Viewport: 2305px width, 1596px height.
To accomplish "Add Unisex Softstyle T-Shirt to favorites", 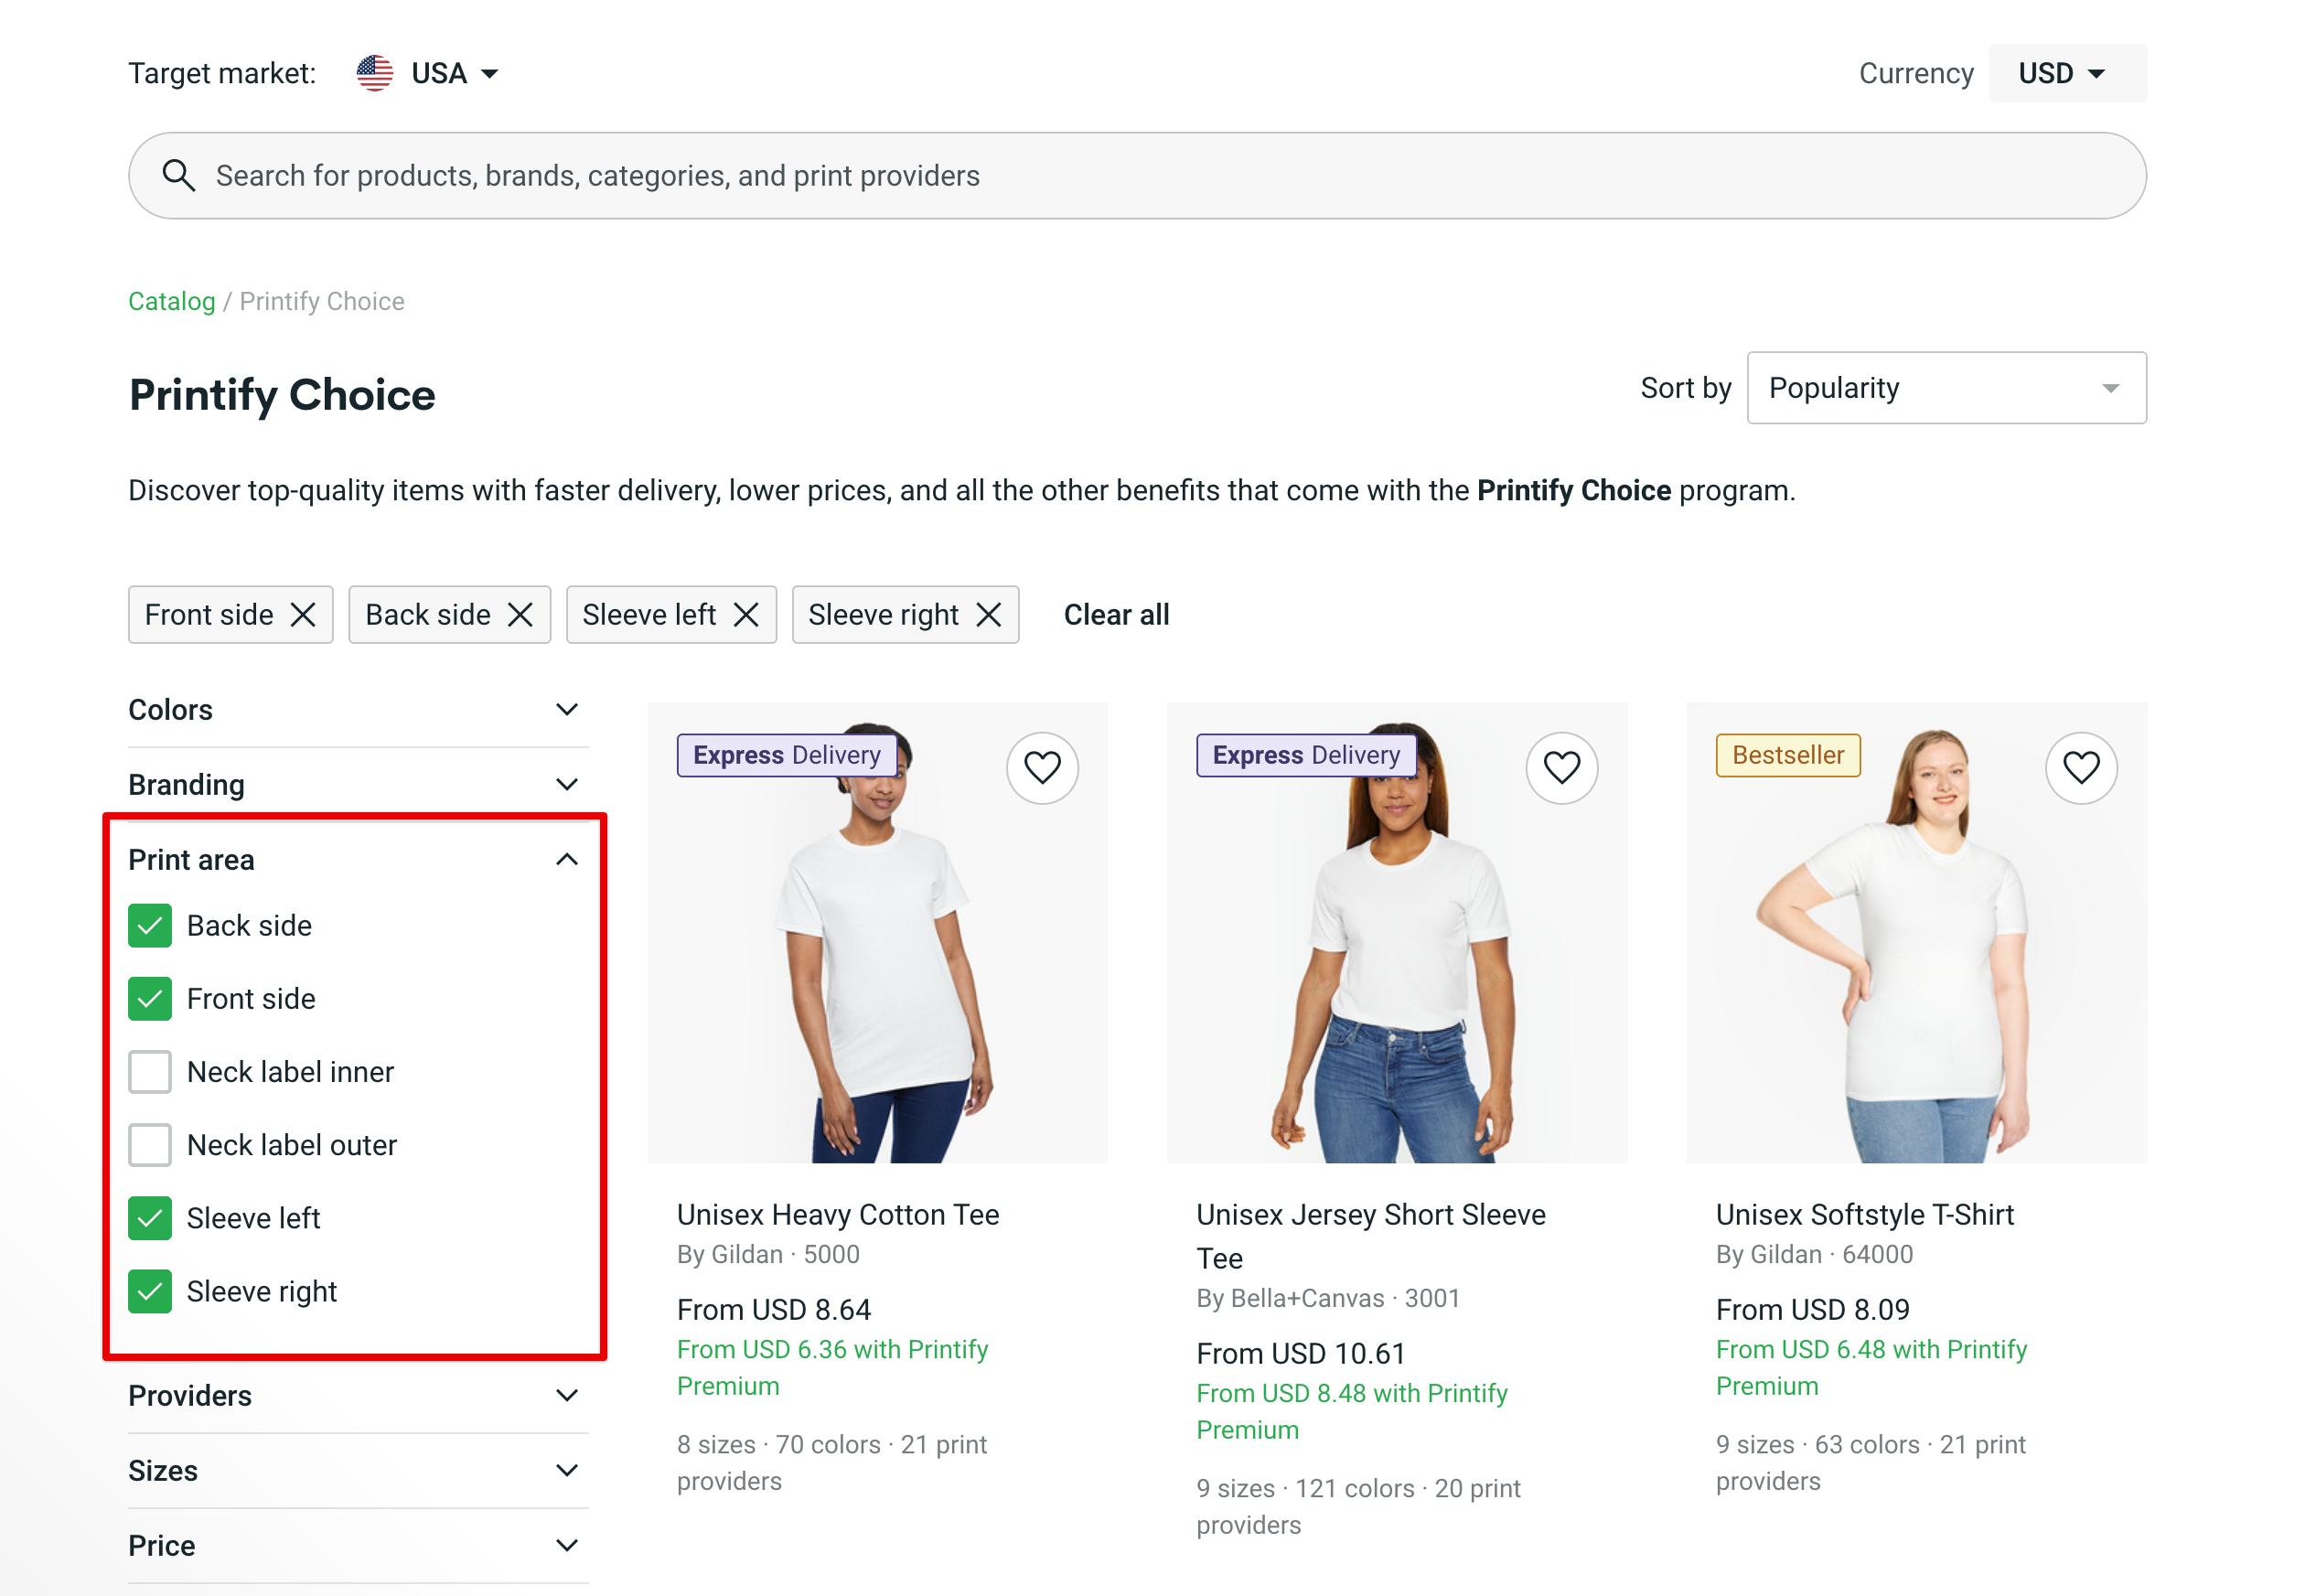I will pos(2080,768).
